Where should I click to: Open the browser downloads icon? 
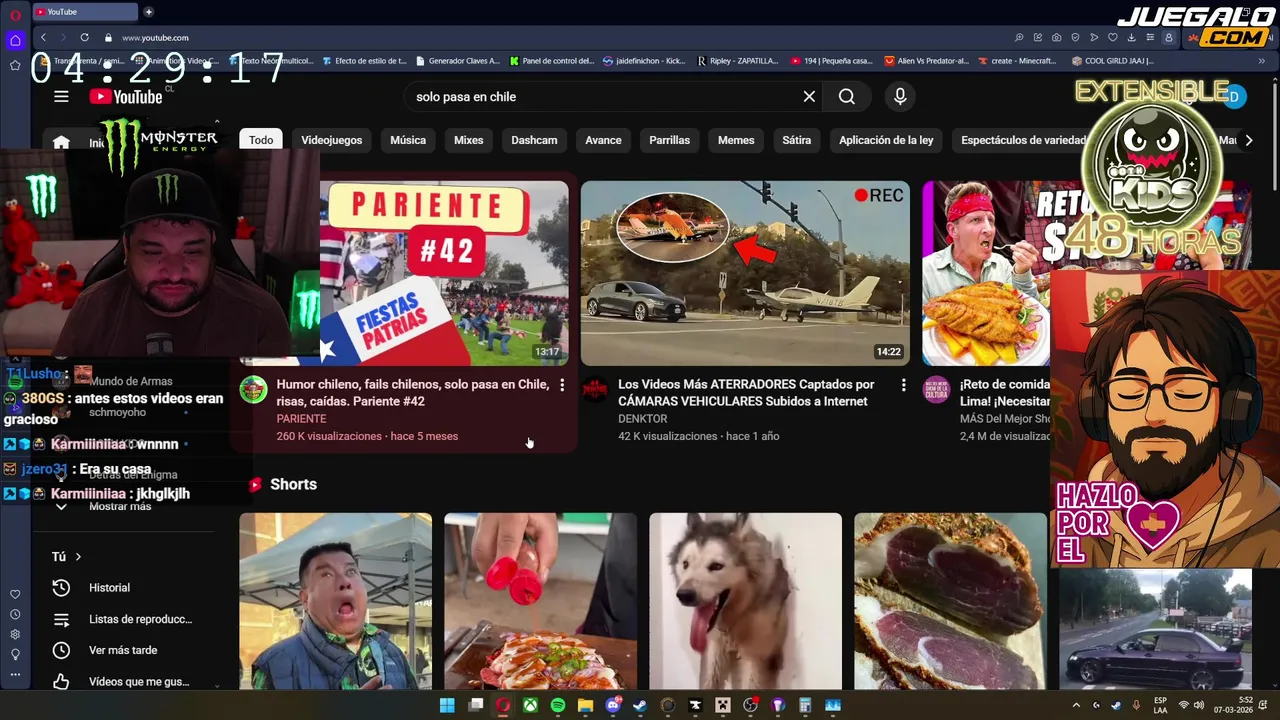tap(1131, 38)
